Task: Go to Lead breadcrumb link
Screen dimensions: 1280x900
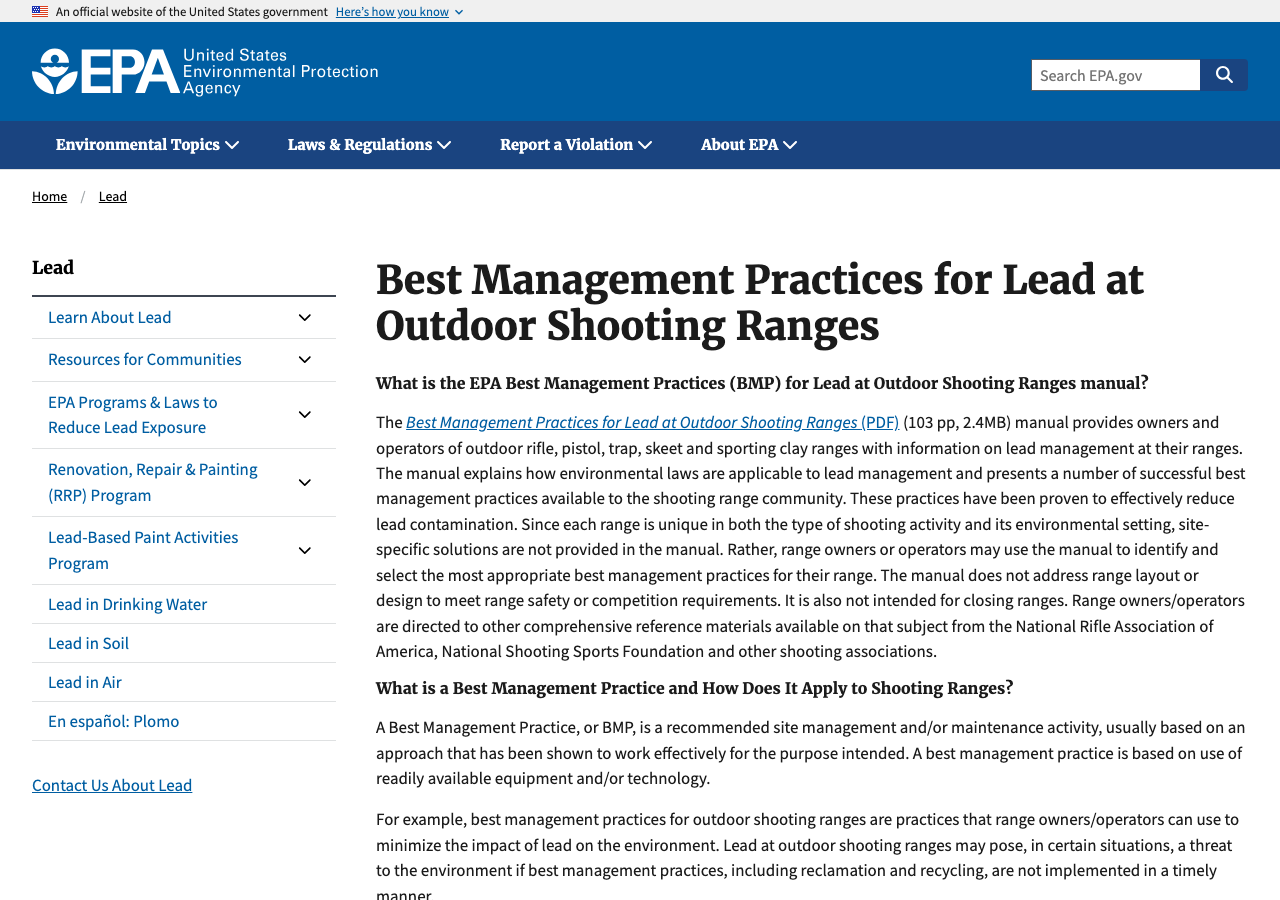Action: pyautogui.click(x=113, y=196)
